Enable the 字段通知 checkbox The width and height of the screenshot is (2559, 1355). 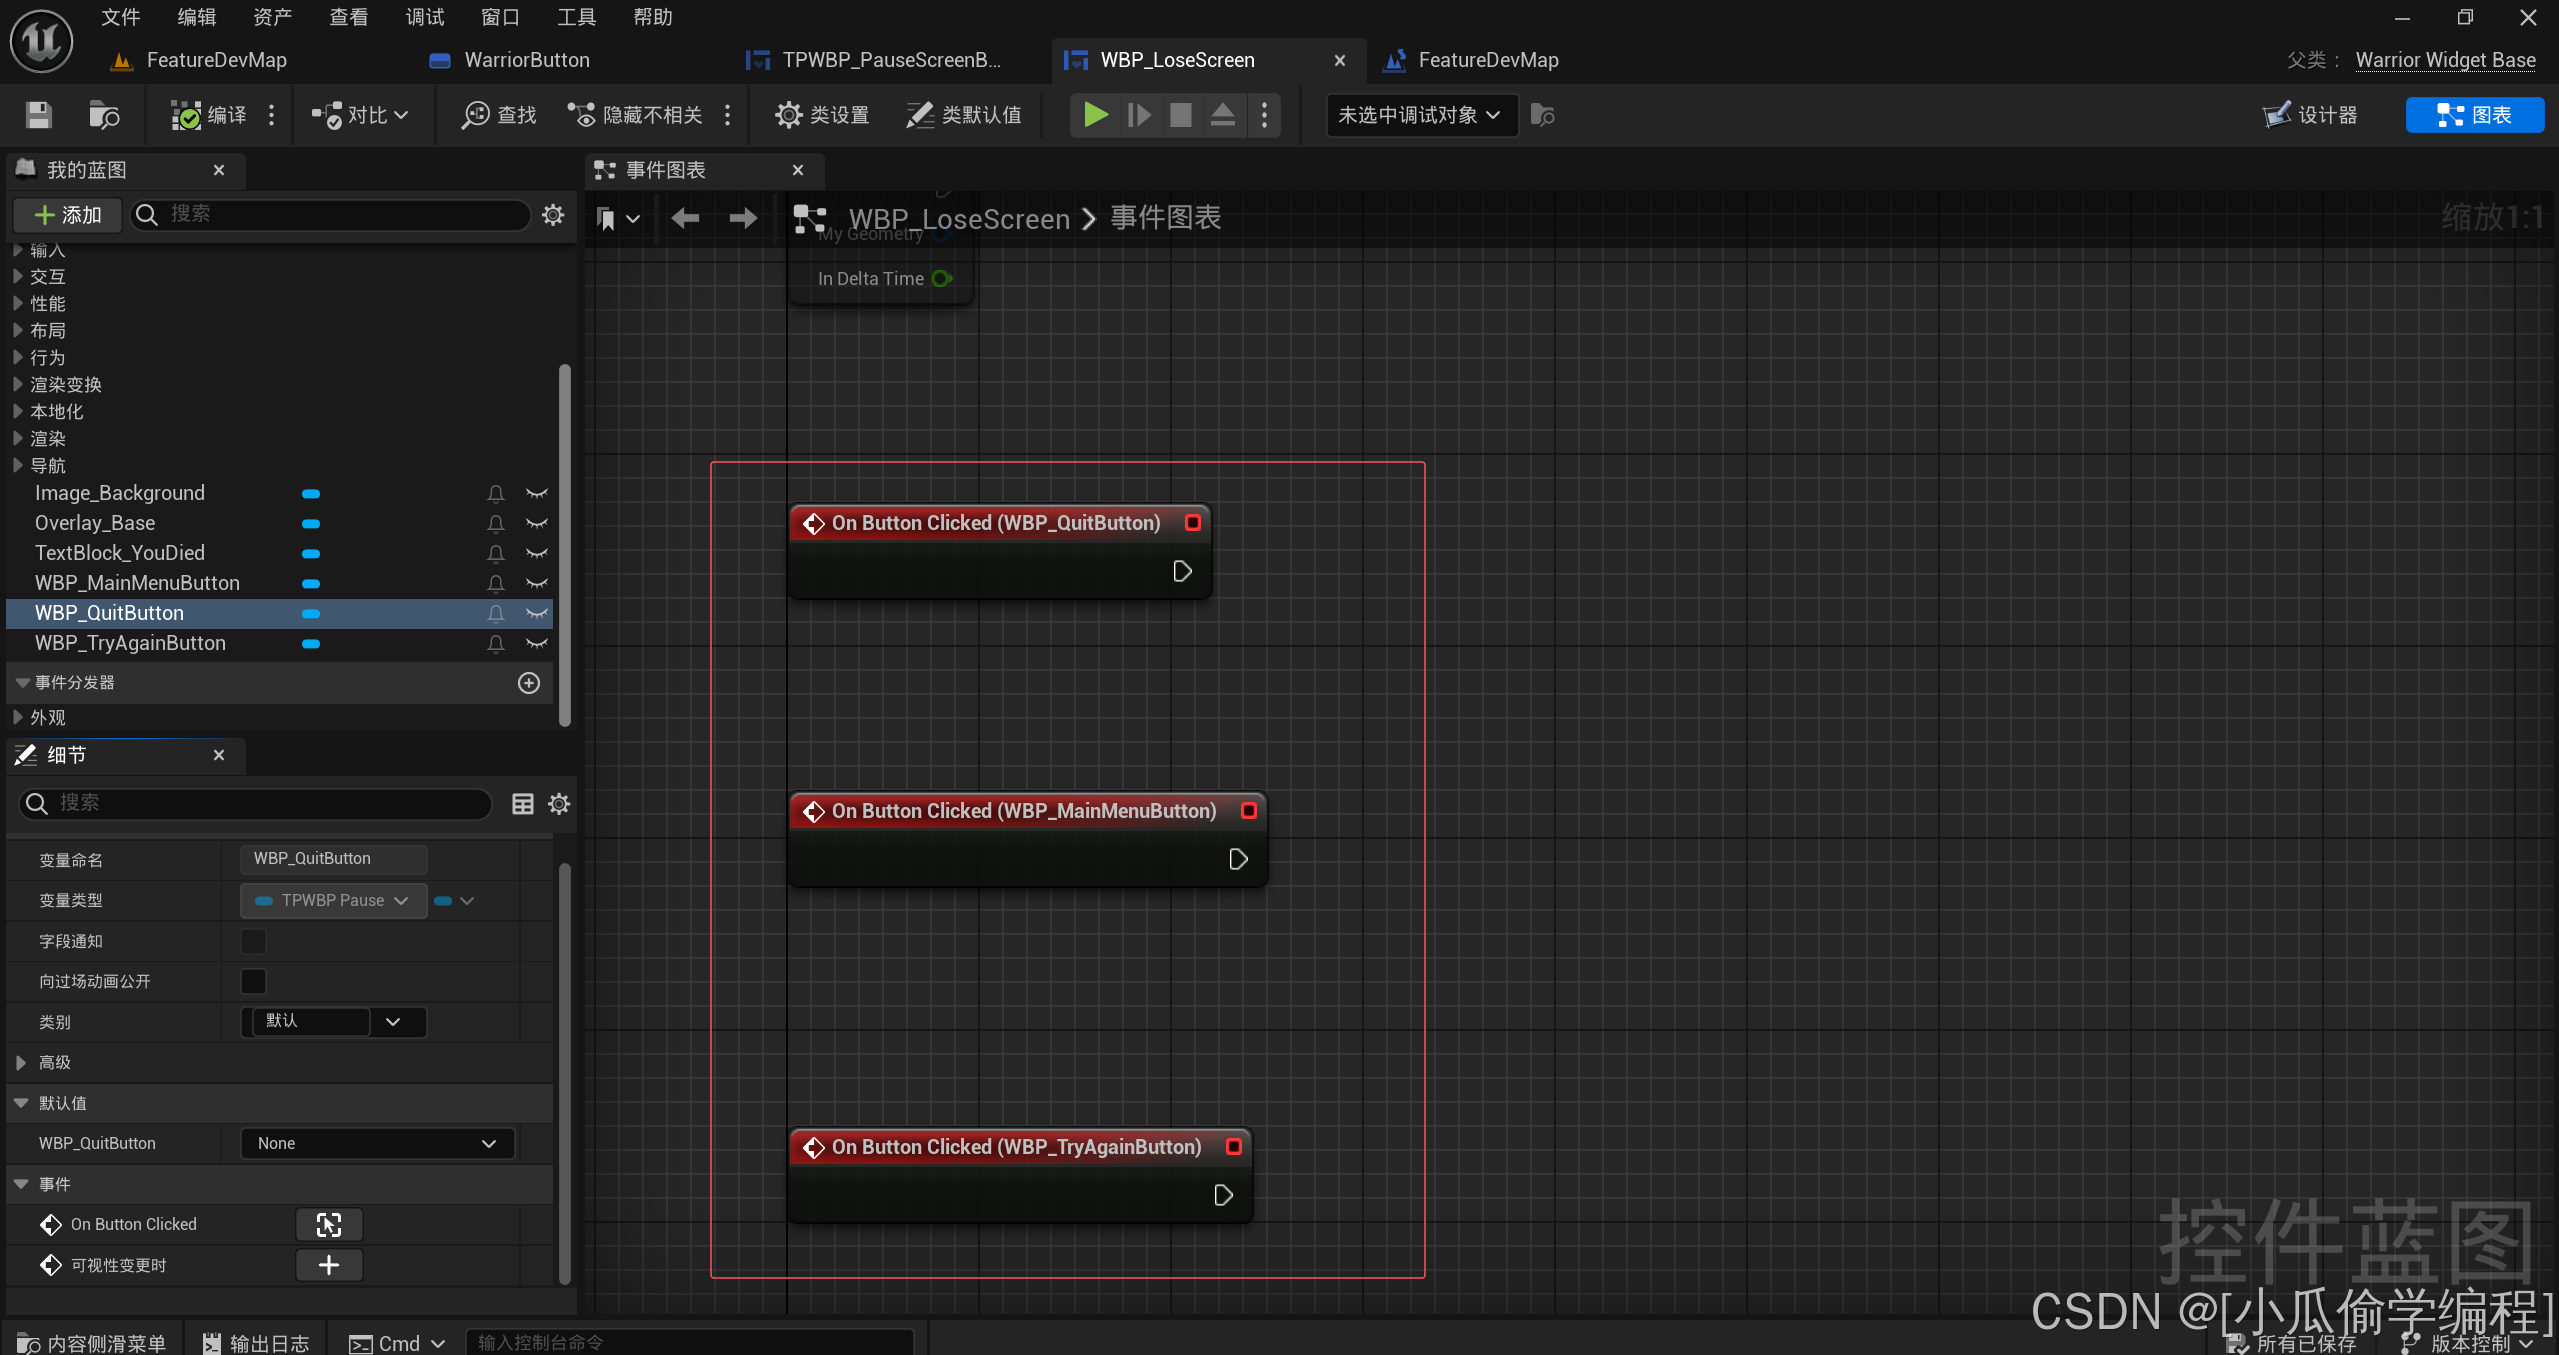254,941
